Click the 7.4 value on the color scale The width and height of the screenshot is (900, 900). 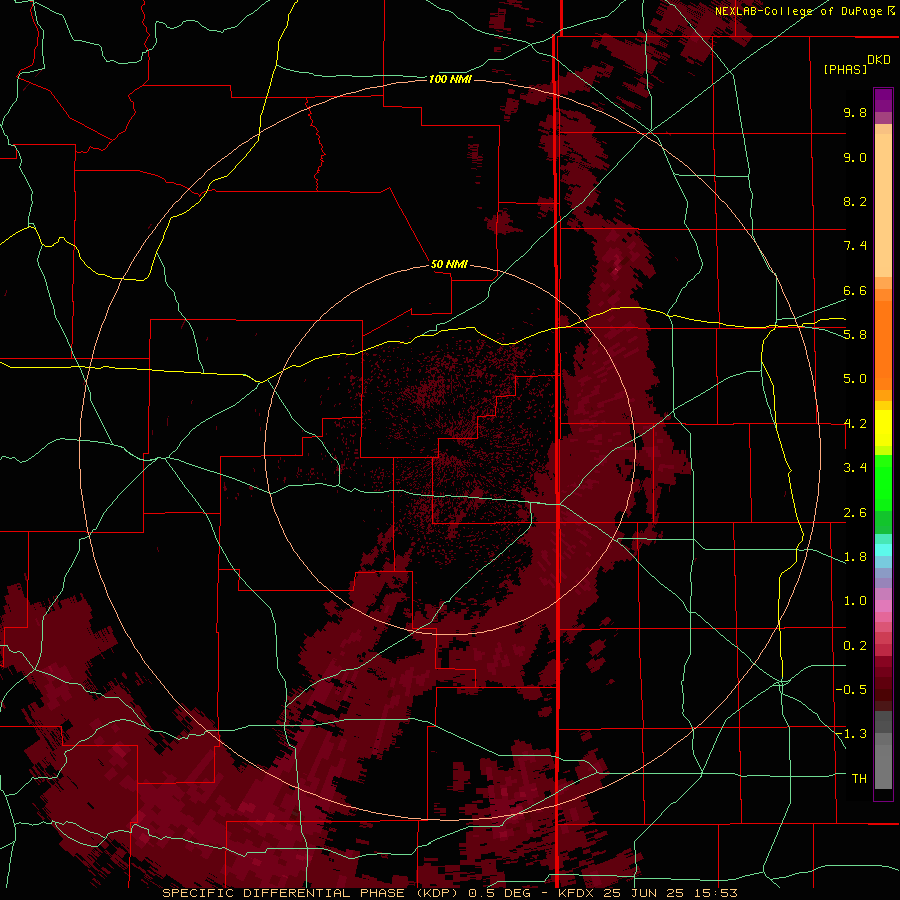pyautogui.click(x=855, y=246)
